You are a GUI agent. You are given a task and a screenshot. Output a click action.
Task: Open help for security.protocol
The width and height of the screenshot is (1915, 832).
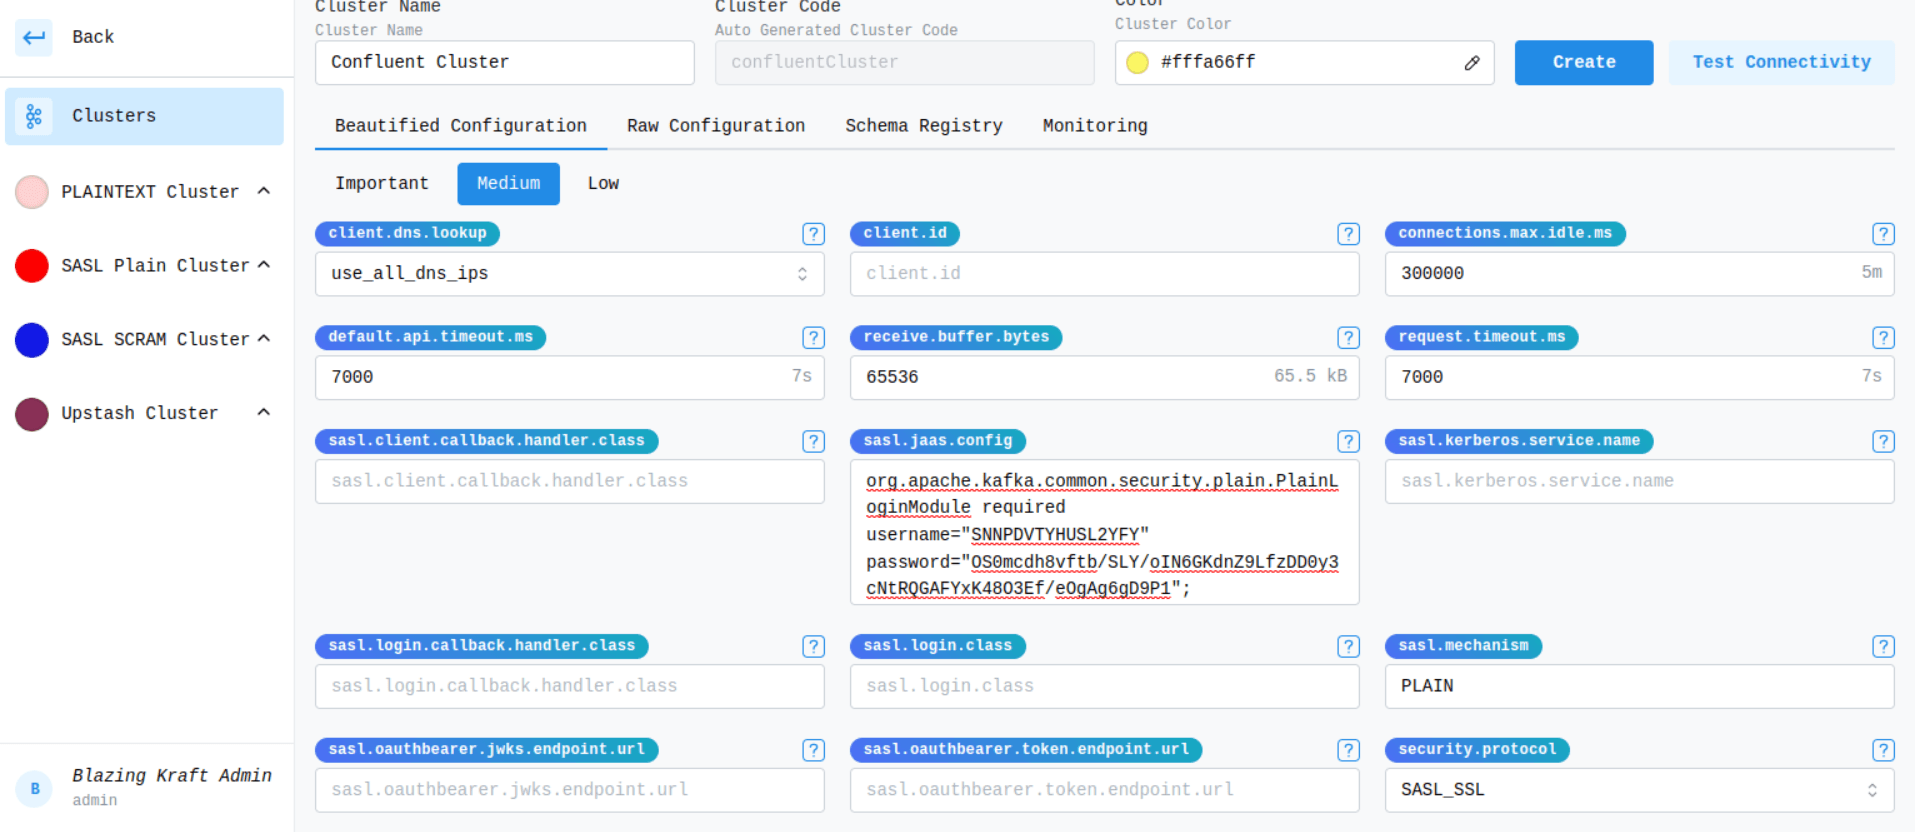tap(1883, 750)
